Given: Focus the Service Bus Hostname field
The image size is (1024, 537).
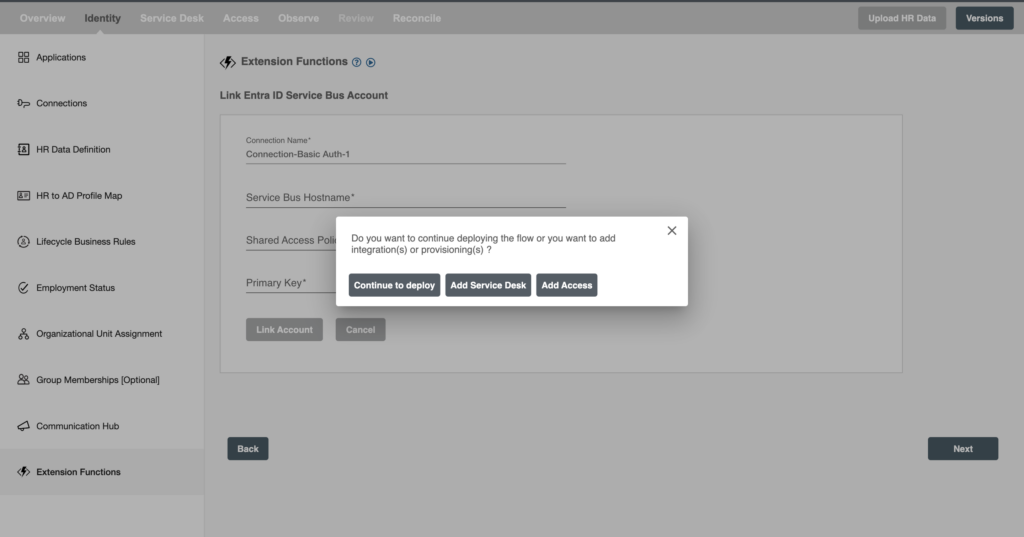Looking at the screenshot, I should click(406, 197).
